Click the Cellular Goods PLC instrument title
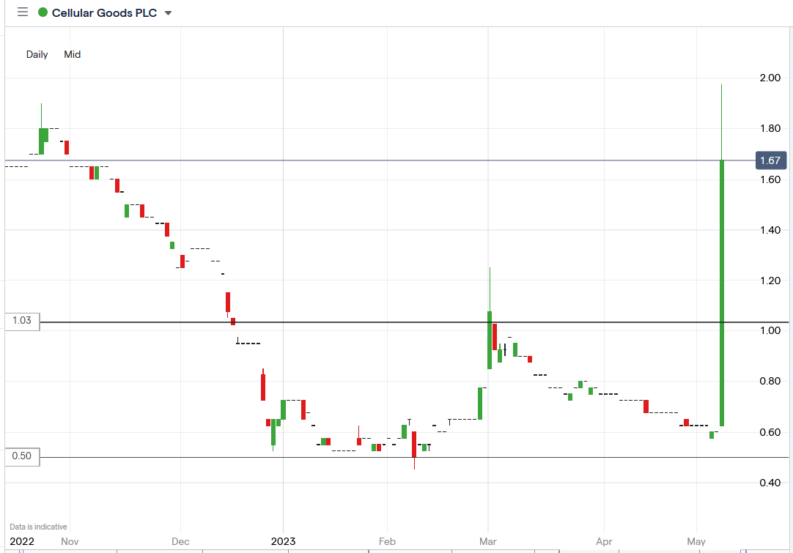 (x=104, y=13)
